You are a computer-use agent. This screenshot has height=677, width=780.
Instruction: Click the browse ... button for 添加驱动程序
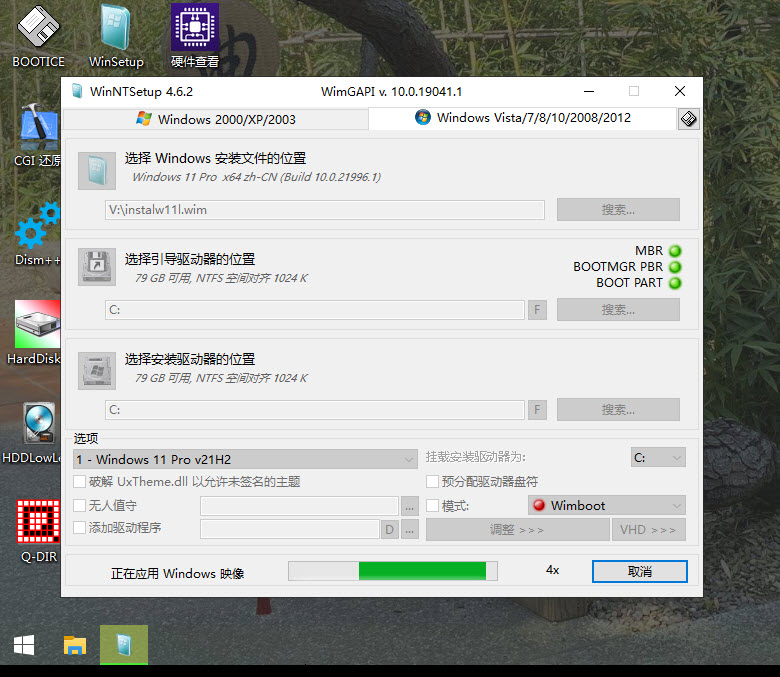409,530
